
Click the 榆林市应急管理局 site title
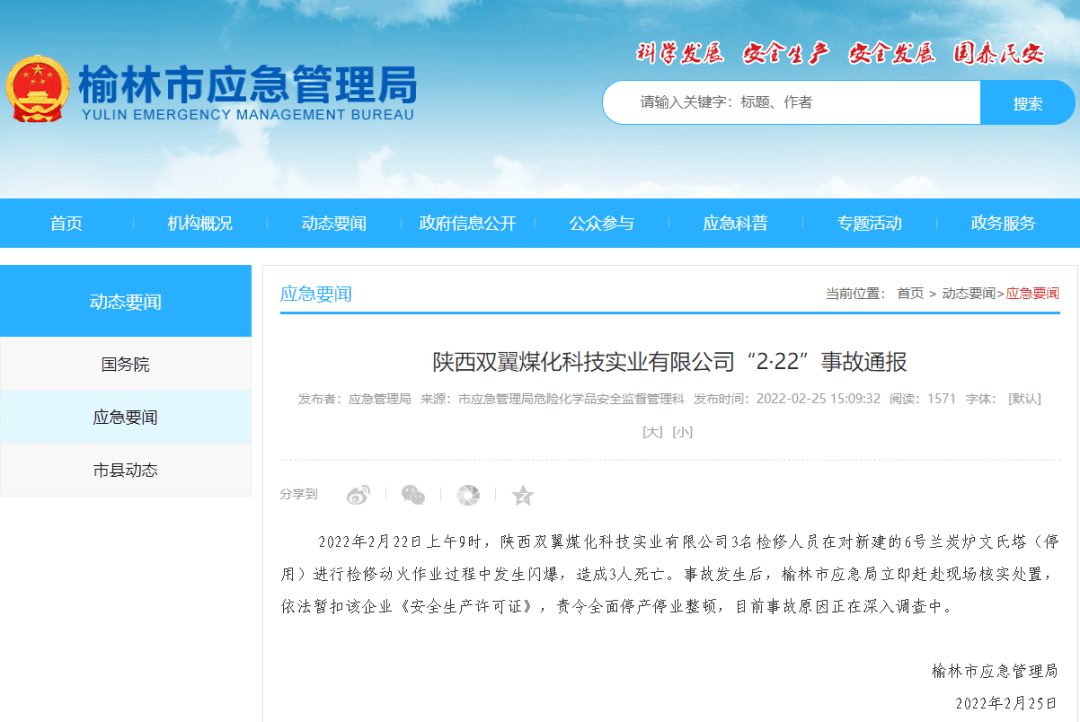248,84
